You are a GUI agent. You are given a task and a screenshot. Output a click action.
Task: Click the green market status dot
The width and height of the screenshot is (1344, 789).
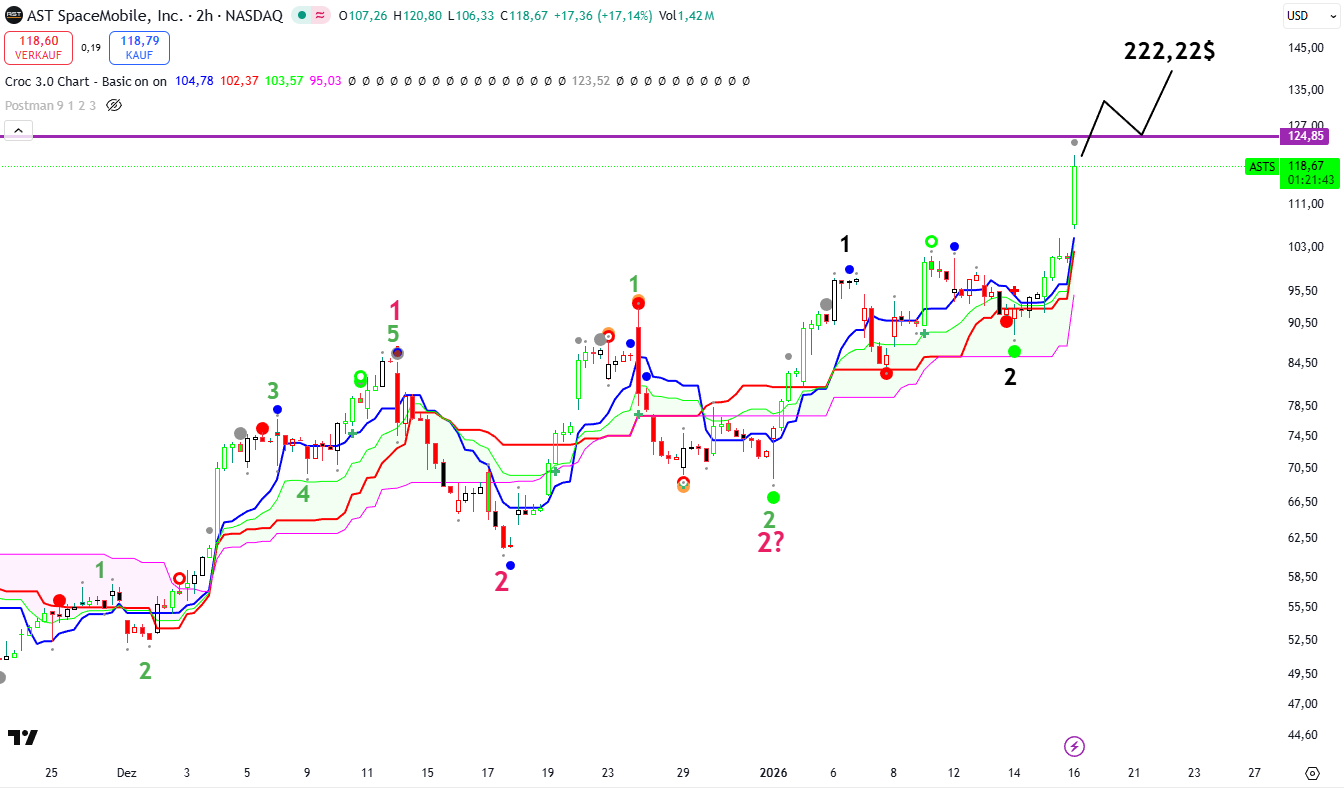coord(301,15)
